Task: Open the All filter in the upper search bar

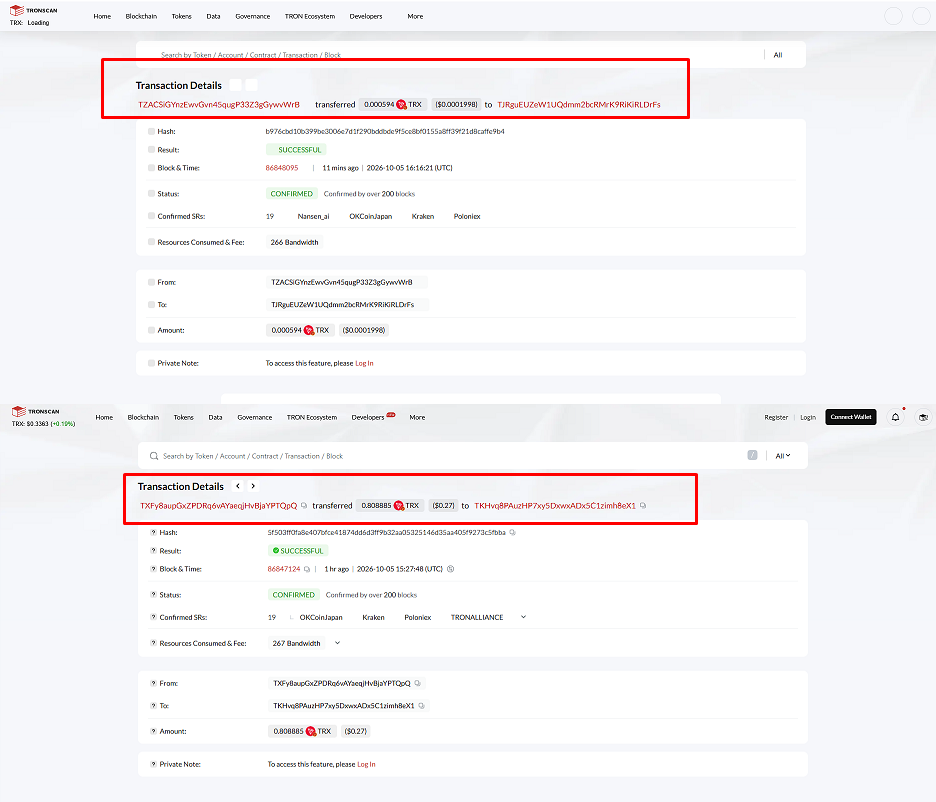Action: pos(778,55)
